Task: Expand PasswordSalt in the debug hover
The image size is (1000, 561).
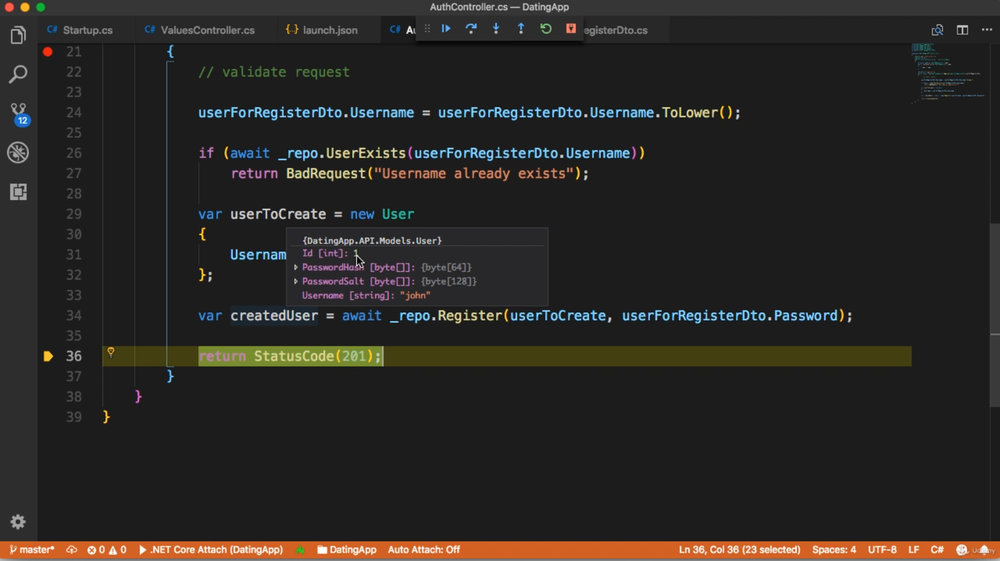Action: [x=296, y=282]
